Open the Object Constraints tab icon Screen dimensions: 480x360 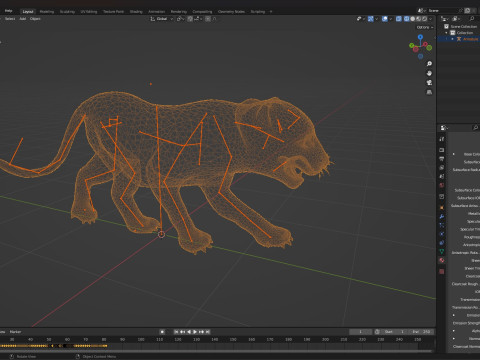point(442,243)
